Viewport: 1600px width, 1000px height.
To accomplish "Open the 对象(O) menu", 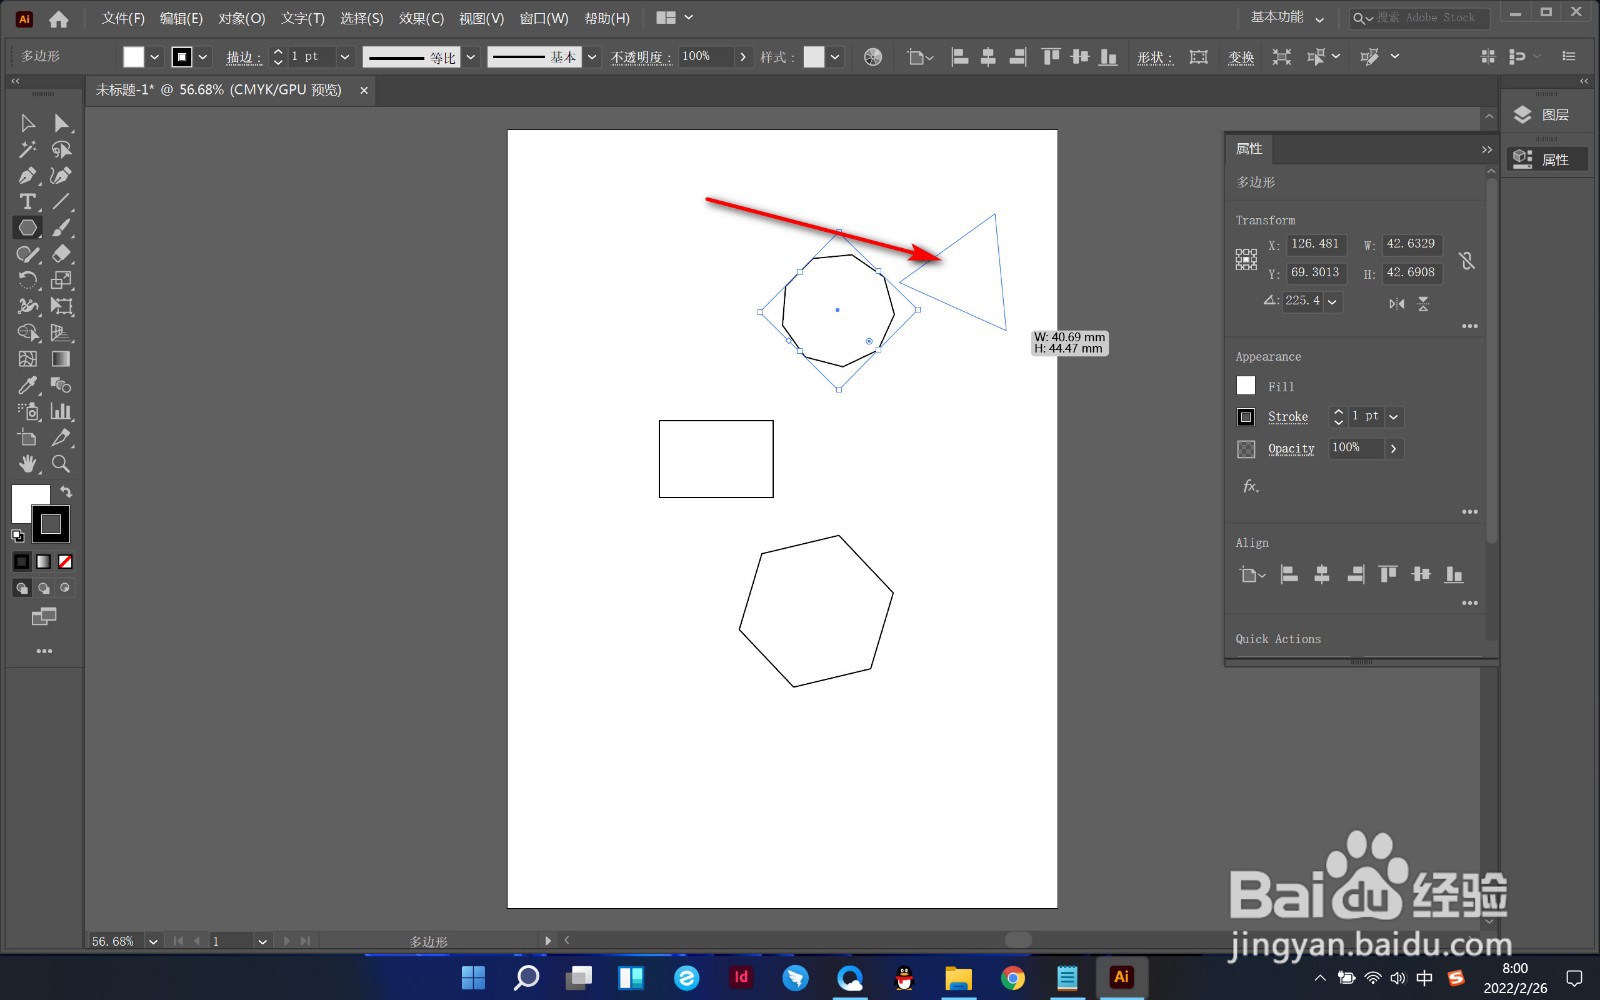I will 242,18.
